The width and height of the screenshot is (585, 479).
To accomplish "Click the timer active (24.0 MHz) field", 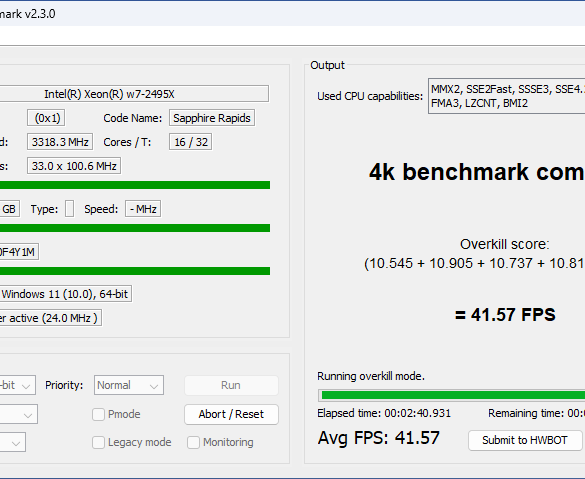I will [x=51, y=318].
